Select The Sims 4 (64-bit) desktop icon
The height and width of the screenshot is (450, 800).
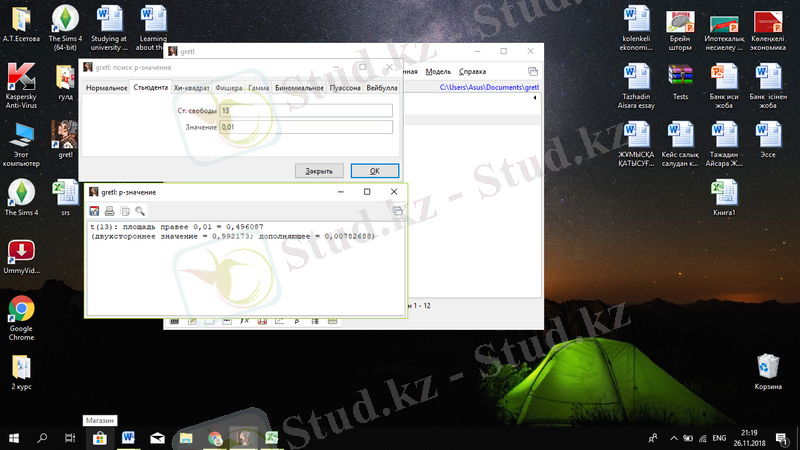[x=65, y=28]
